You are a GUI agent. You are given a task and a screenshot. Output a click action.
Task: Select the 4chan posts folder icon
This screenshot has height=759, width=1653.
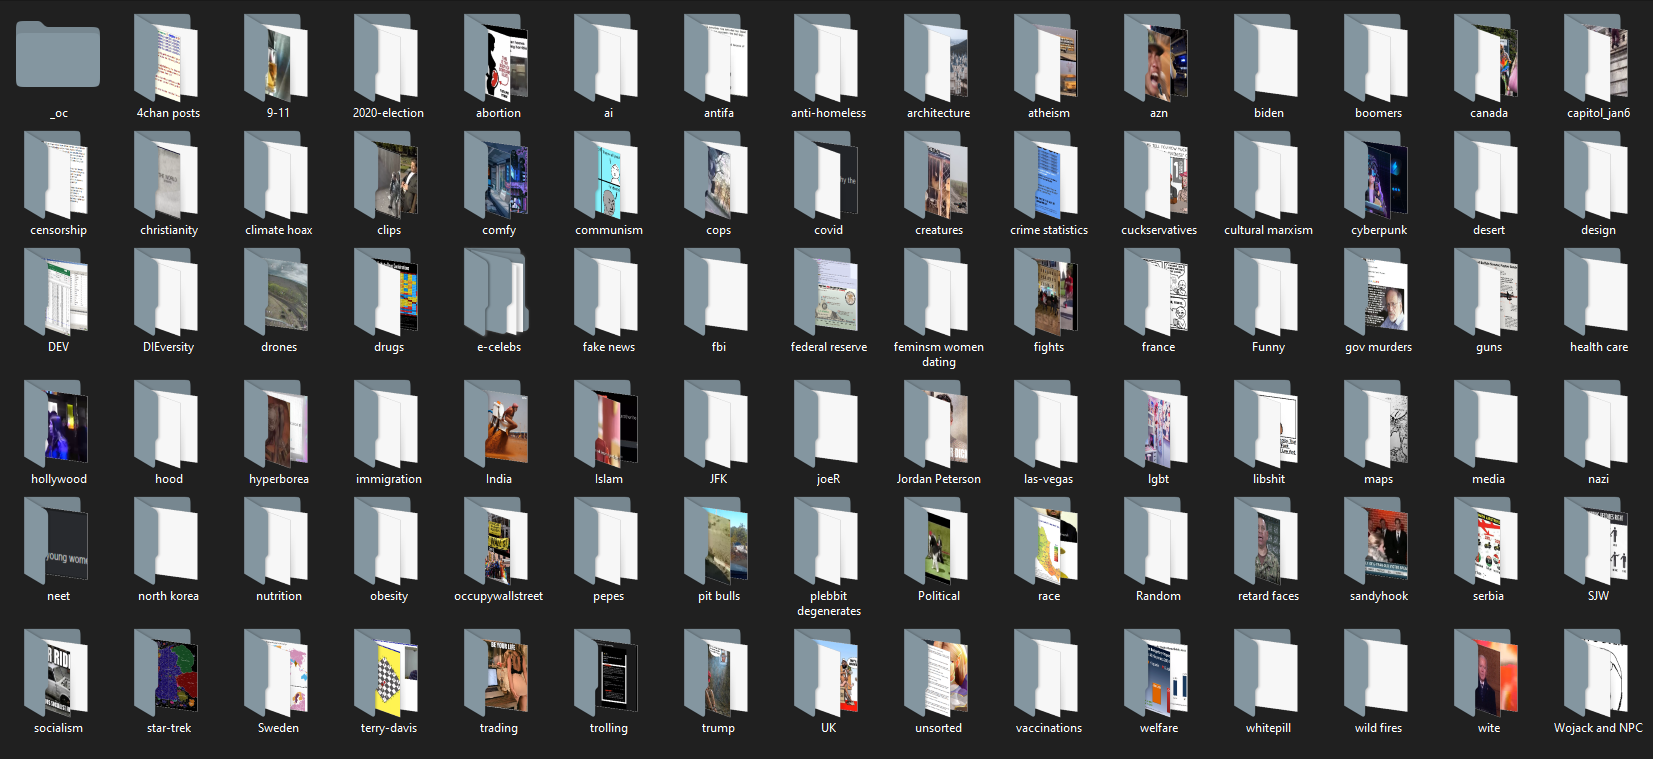pyautogui.click(x=167, y=58)
